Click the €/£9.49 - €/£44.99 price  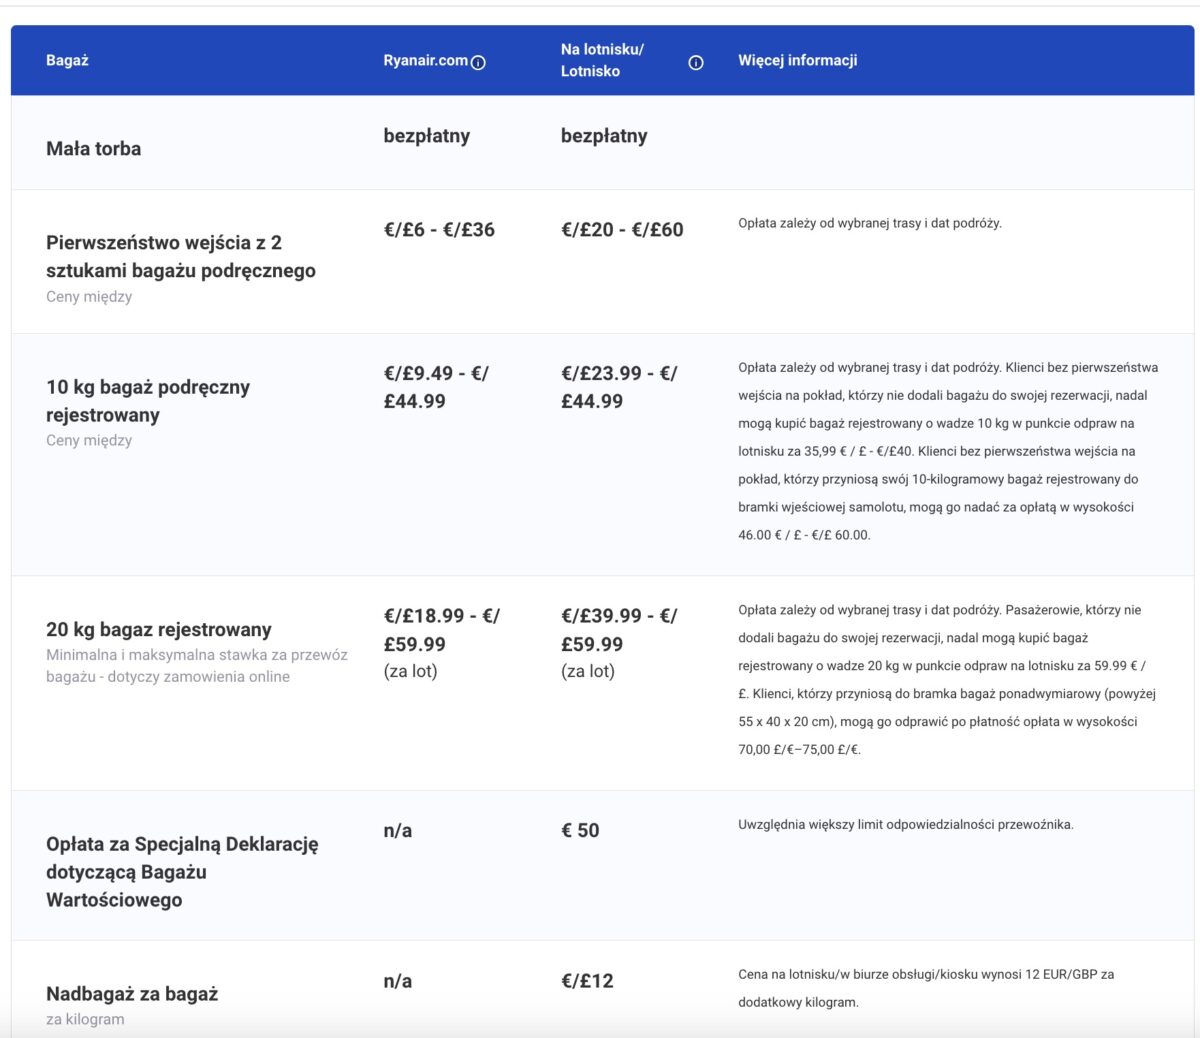(436, 387)
